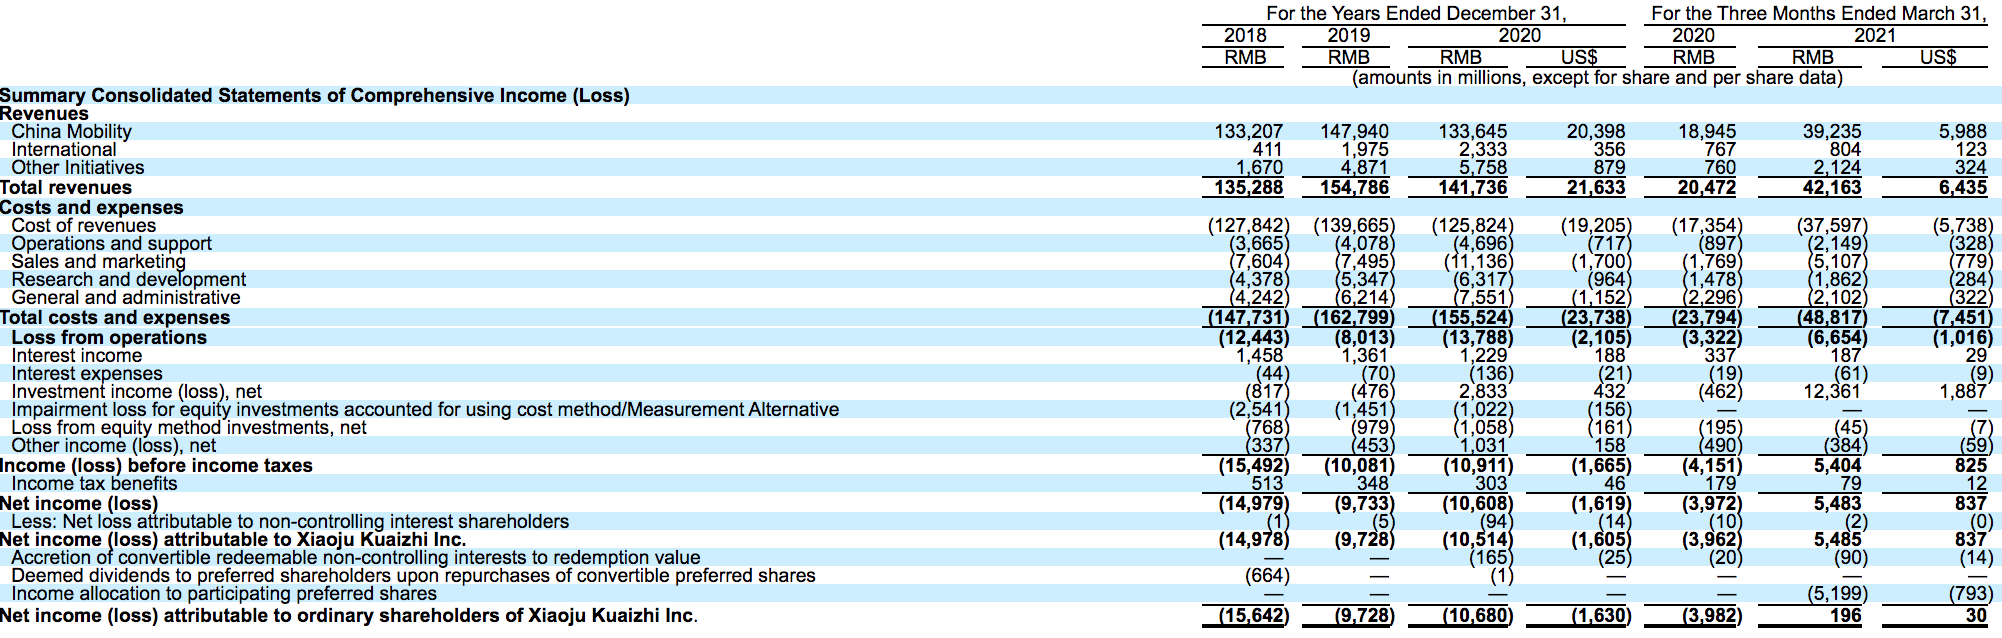Select the 'Interest expenses' row label
The width and height of the screenshot is (2002, 638).
87,373
